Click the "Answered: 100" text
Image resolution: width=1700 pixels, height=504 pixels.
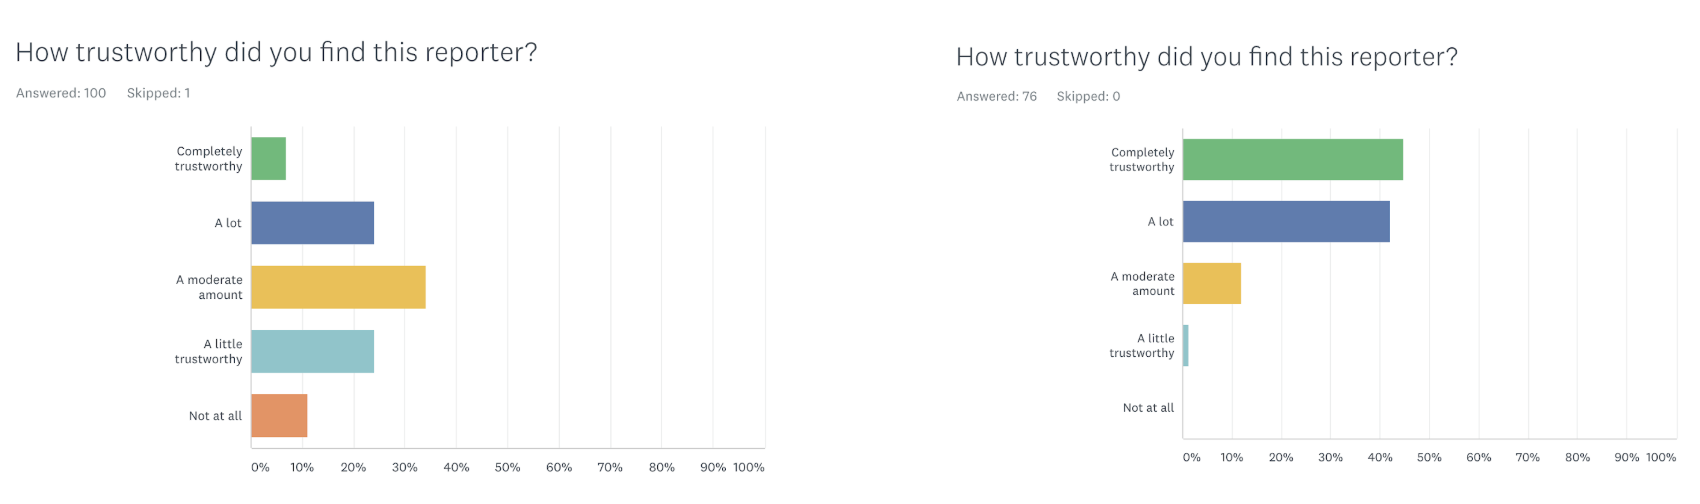61,93
